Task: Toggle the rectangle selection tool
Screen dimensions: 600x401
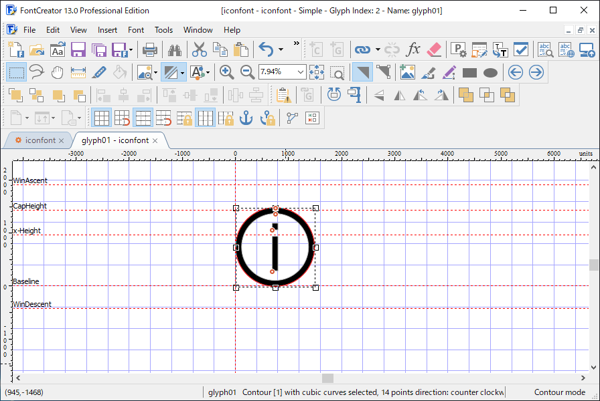Action: pos(16,72)
